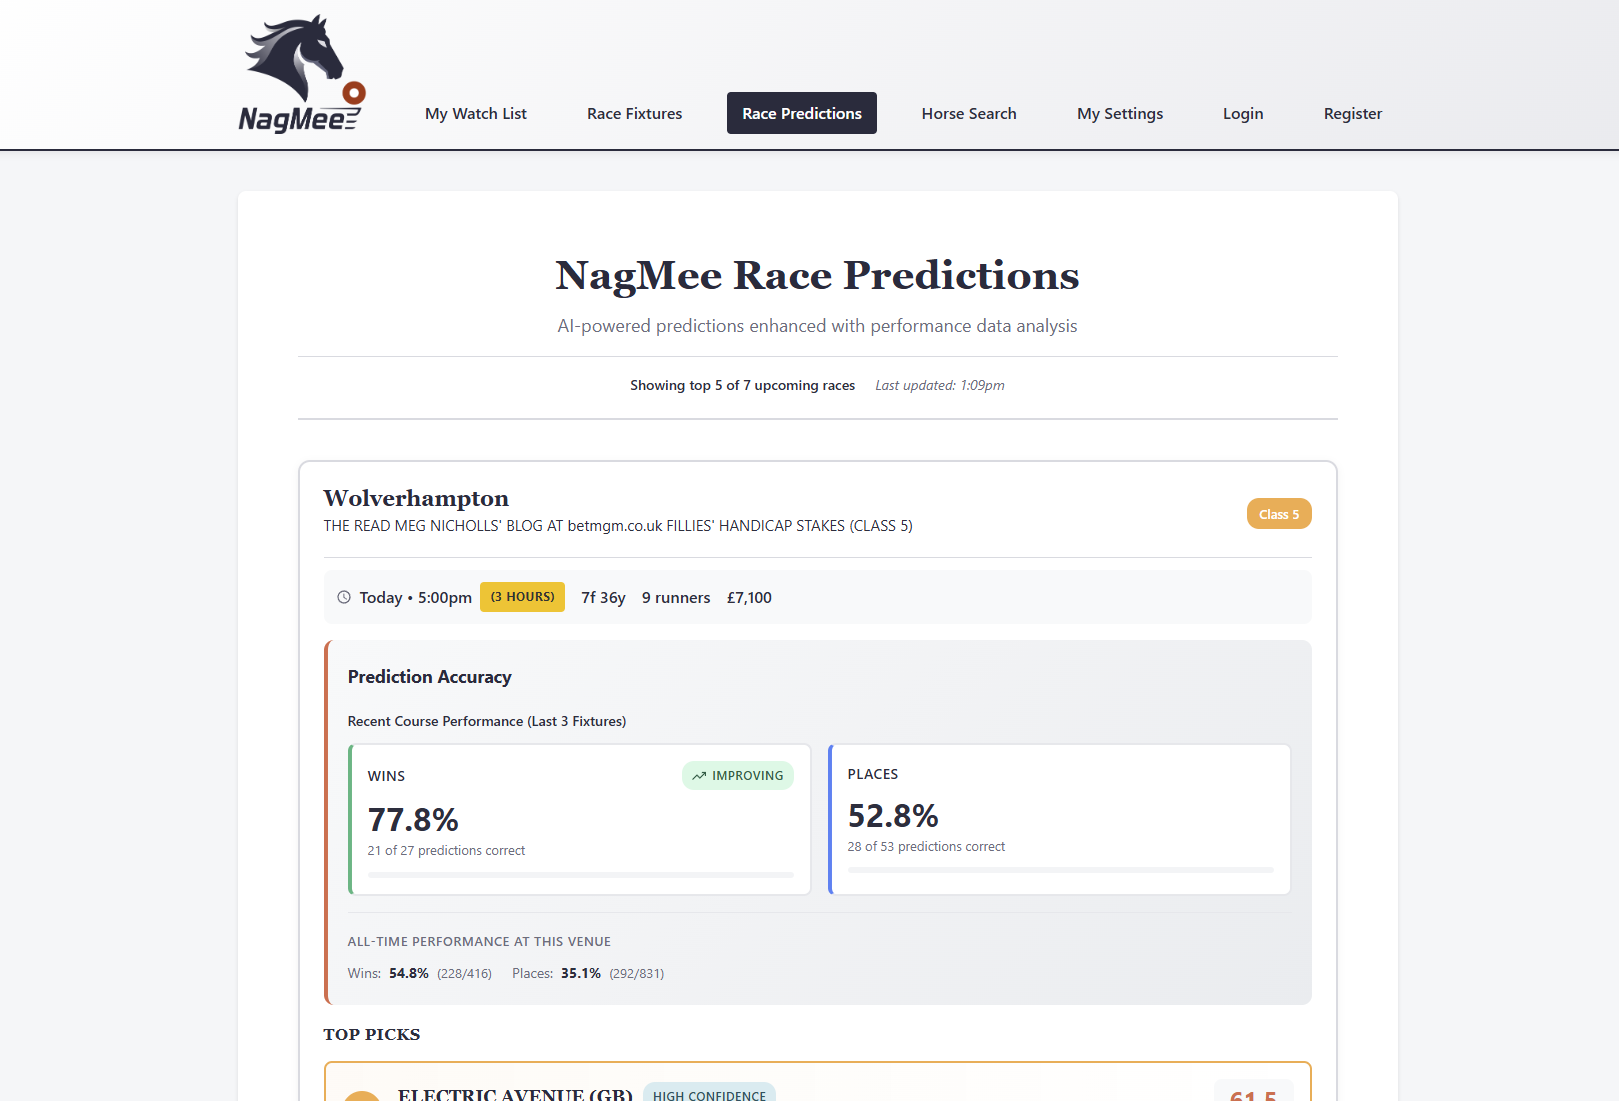Open My Watch List page
Screen dimensions: 1619x1101
475,114
